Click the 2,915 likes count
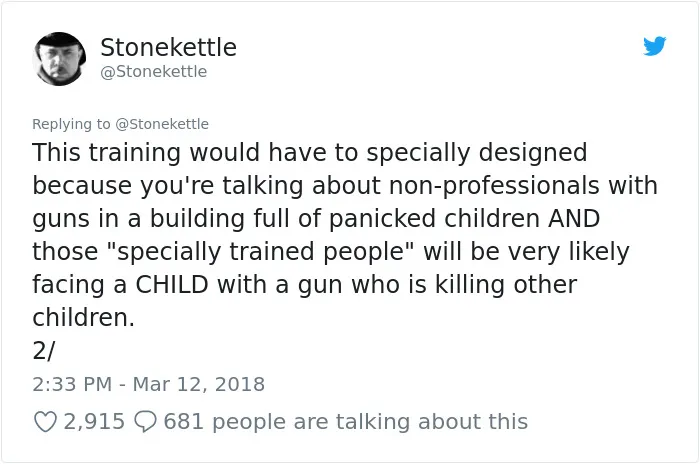The width and height of the screenshot is (700, 464). (94, 422)
